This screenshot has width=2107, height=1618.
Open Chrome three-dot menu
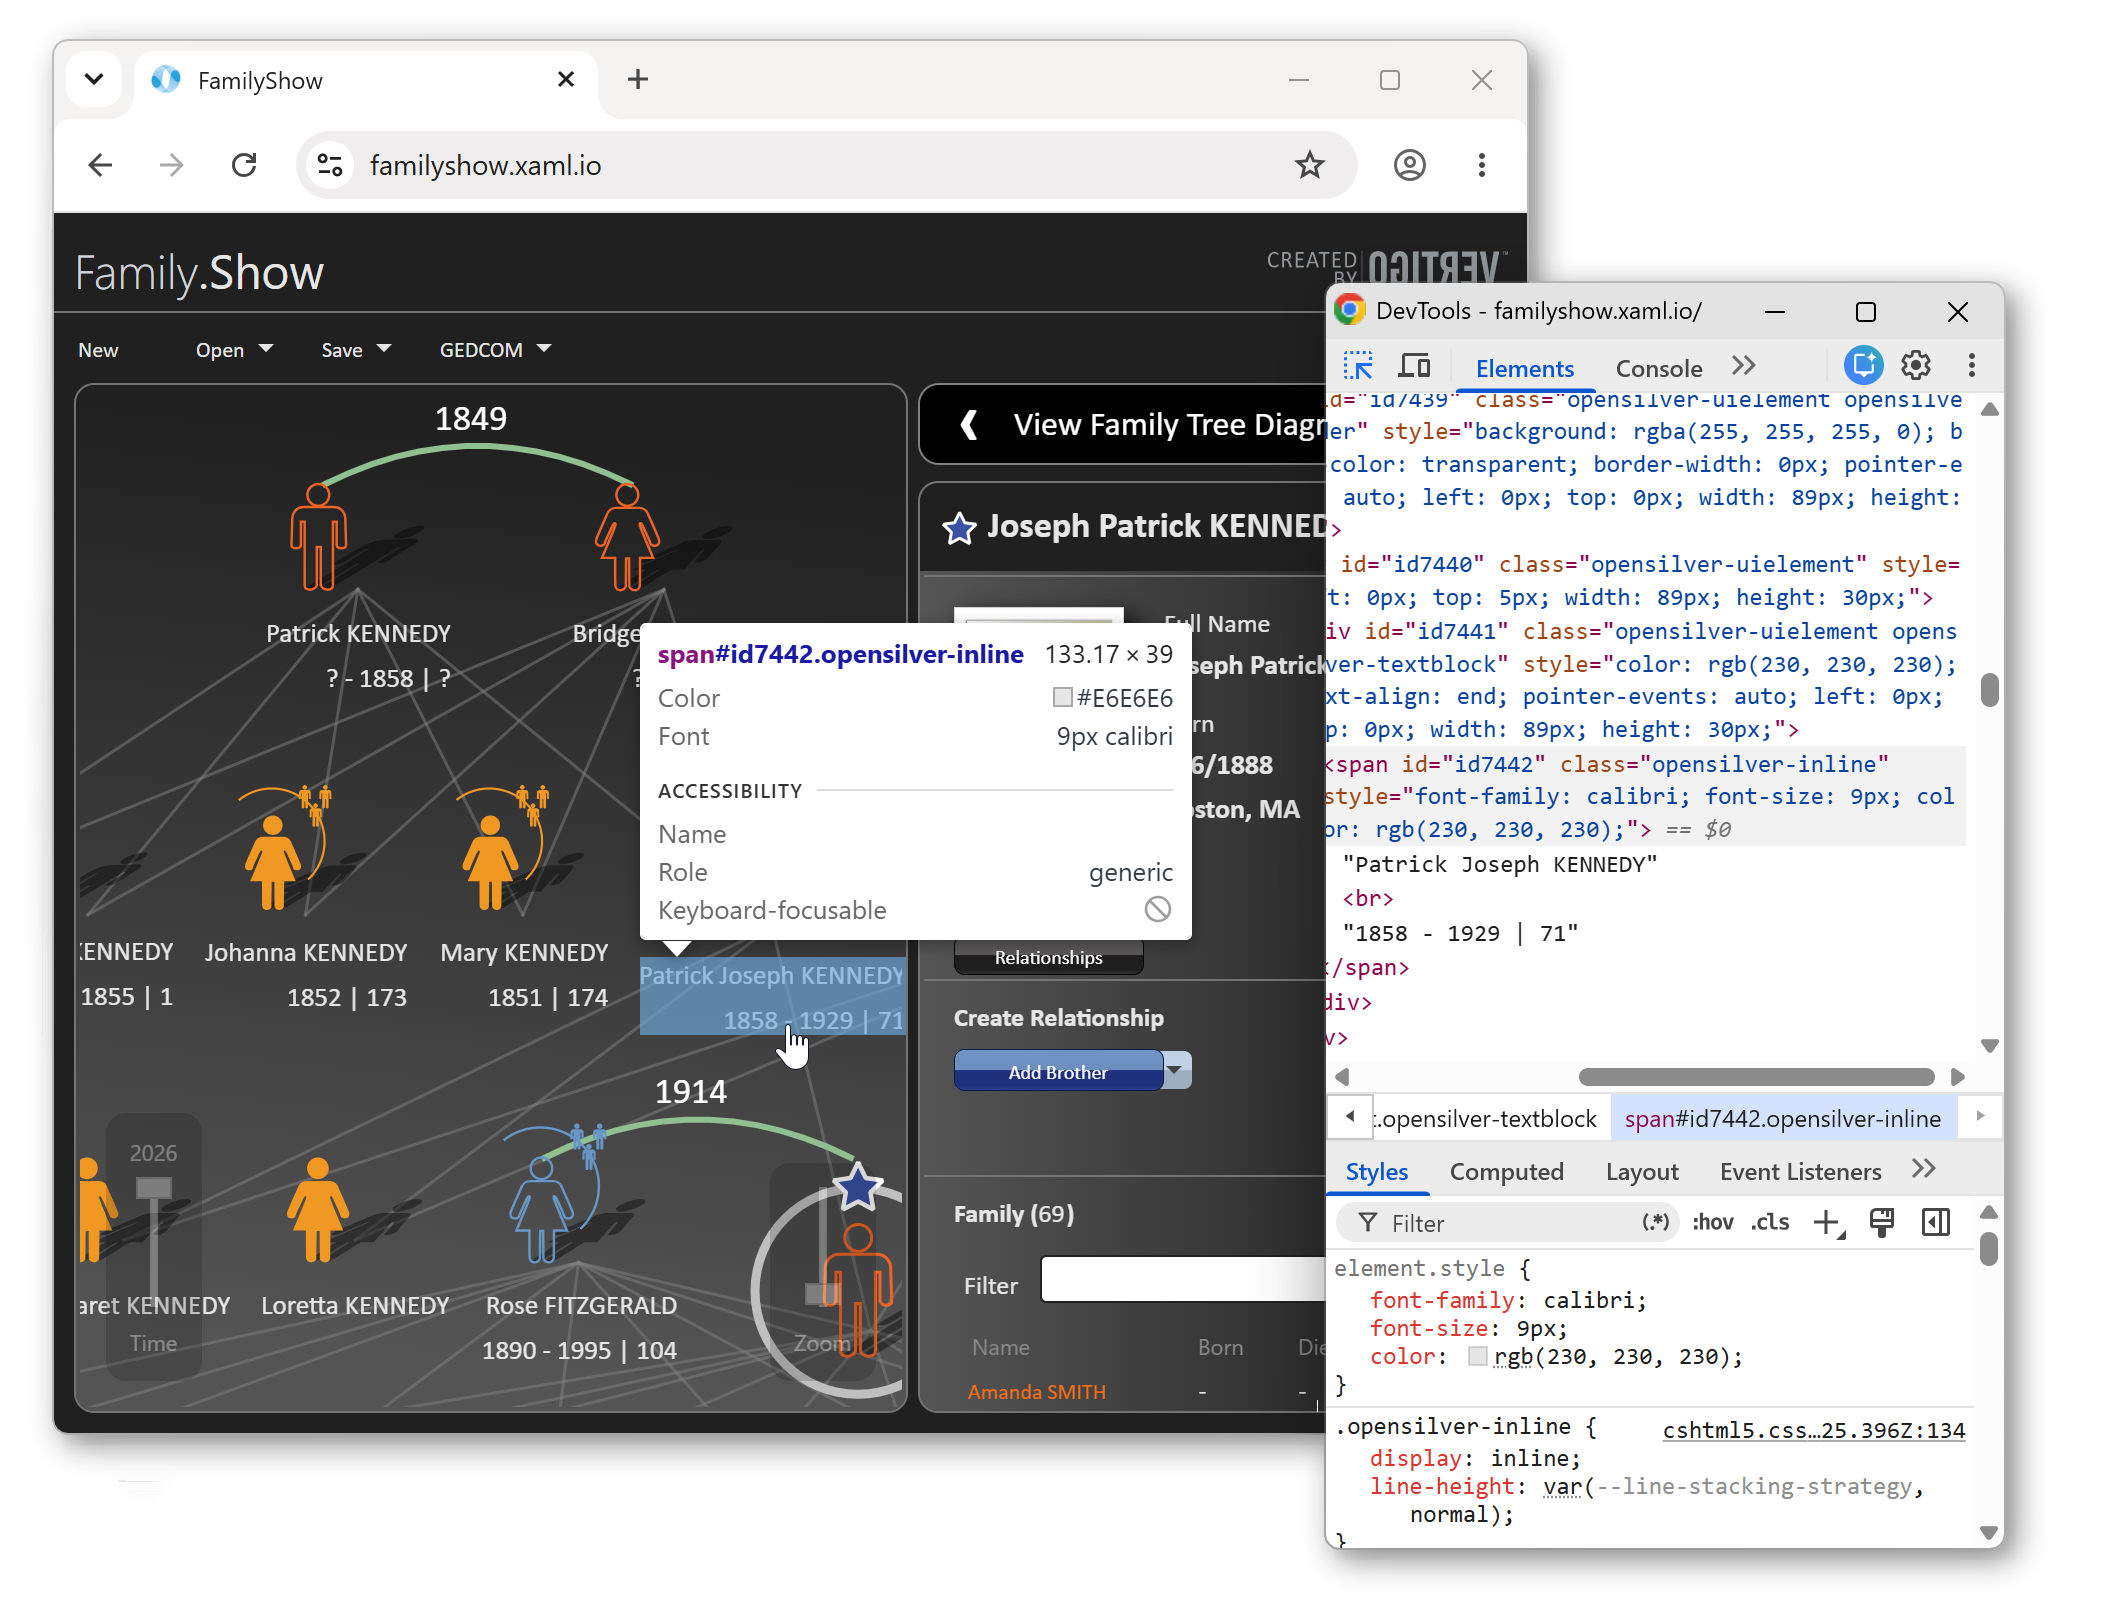click(x=1481, y=165)
